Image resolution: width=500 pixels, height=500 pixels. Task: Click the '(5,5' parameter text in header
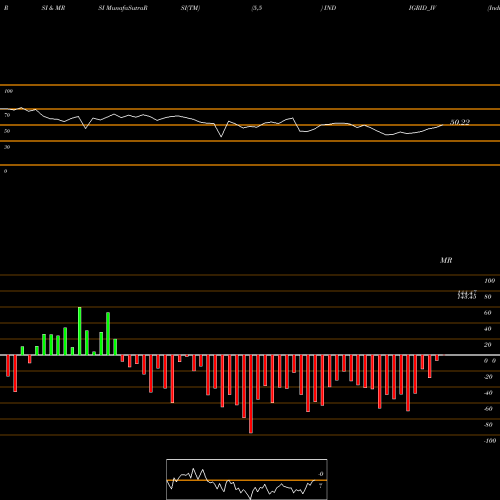coord(257,8)
